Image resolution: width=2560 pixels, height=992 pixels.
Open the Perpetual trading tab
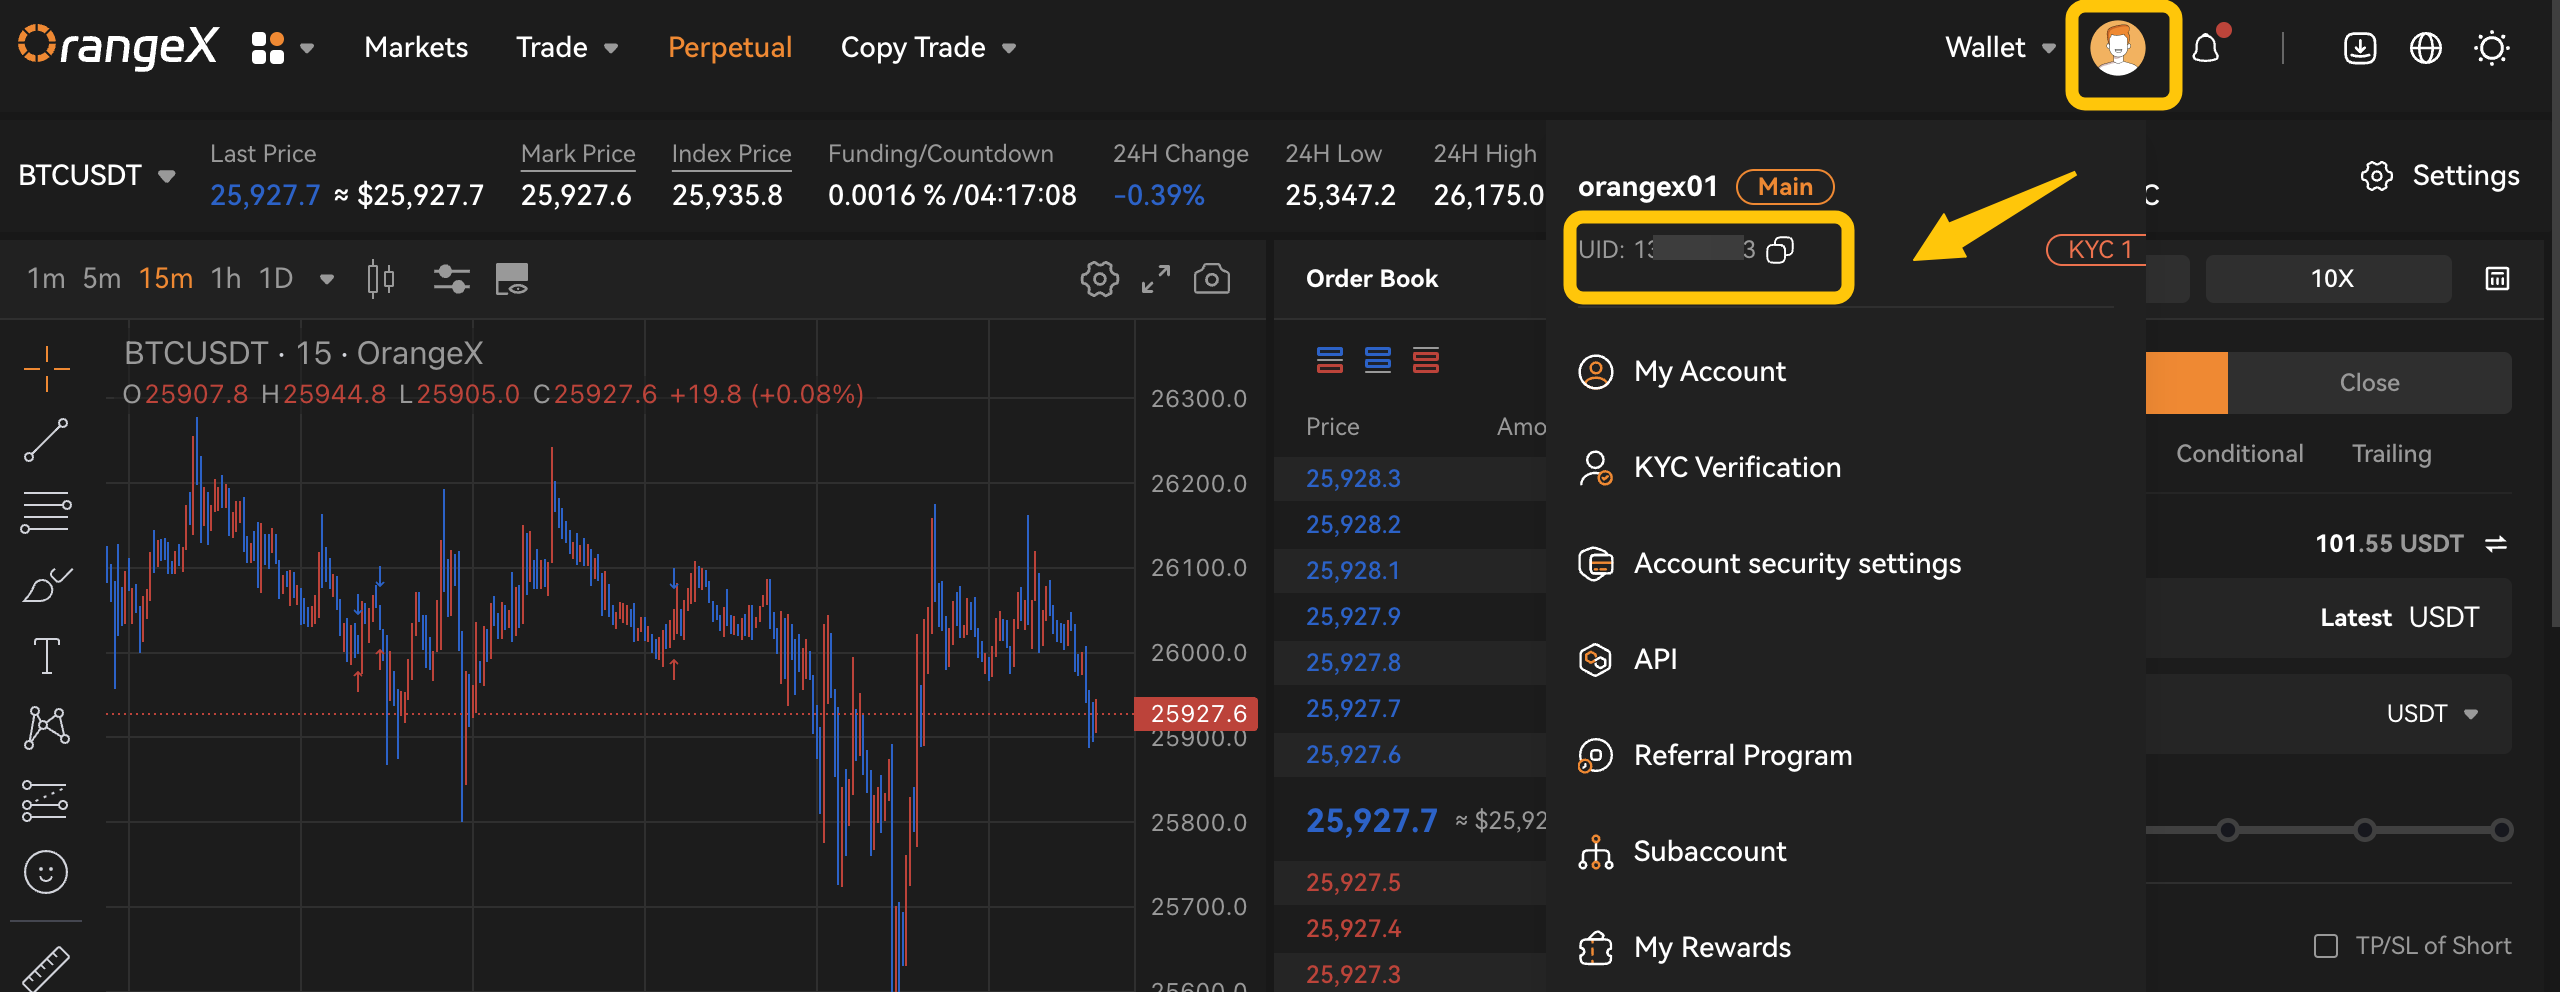(730, 48)
